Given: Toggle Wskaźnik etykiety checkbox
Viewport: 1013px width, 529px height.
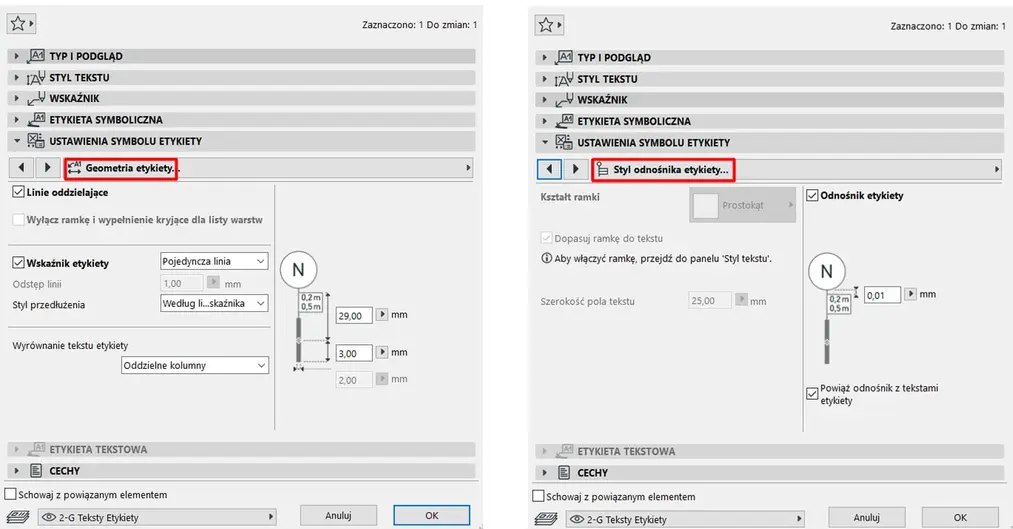Looking at the screenshot, I should (x=18, y=263).
